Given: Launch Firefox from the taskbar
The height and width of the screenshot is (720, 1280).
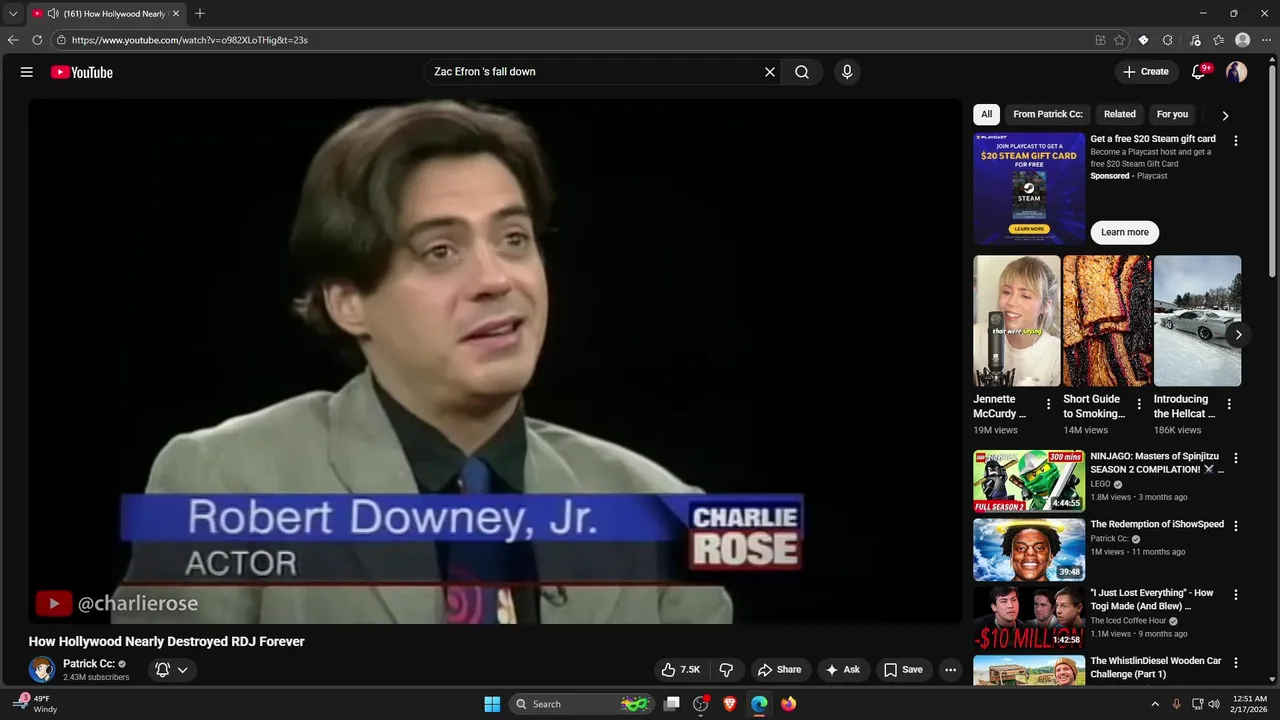Looking at the screenshot, I should tap(789, 704).
